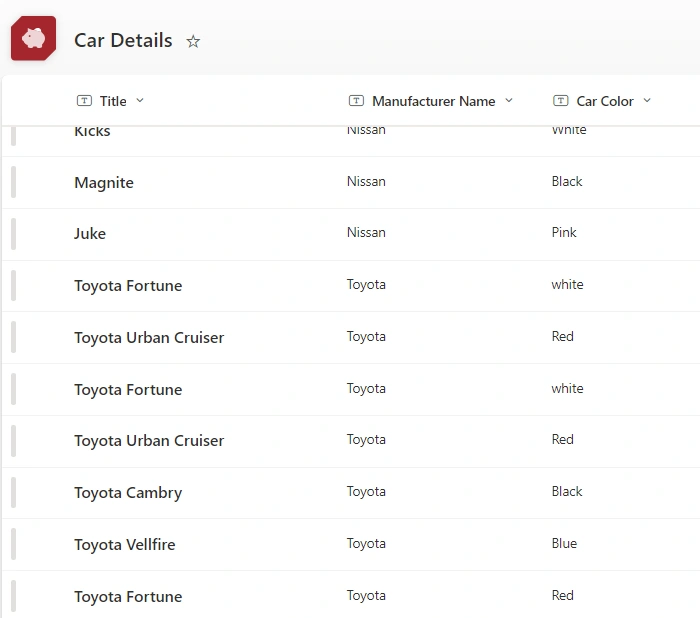Open the Magnite item title
This screenshot has height=618, width=700.
click(104, 183)
